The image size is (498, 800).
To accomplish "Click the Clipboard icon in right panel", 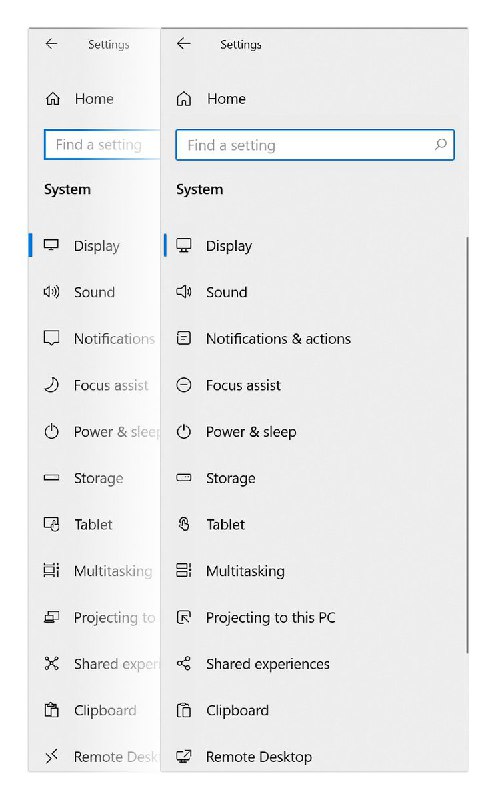I will pyautogui.click(x=184, y=710).
